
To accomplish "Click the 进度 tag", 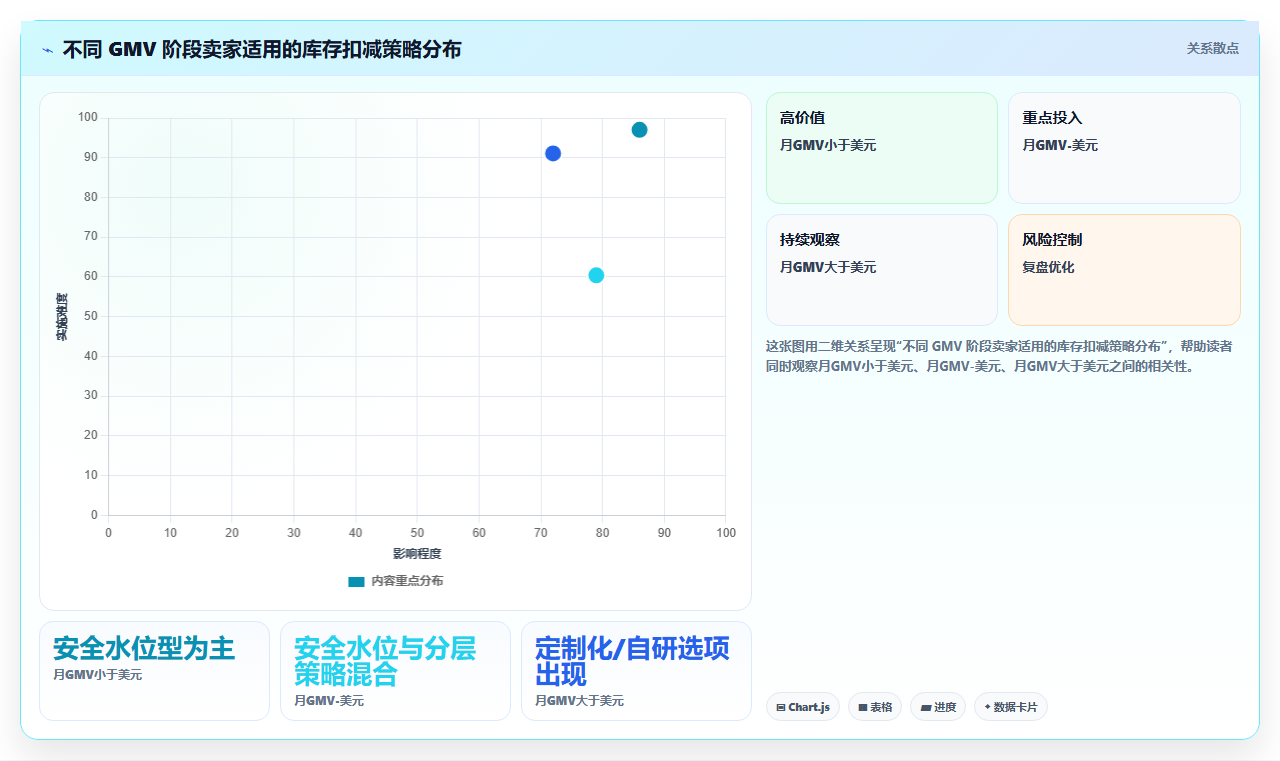I will coord(938,707).
